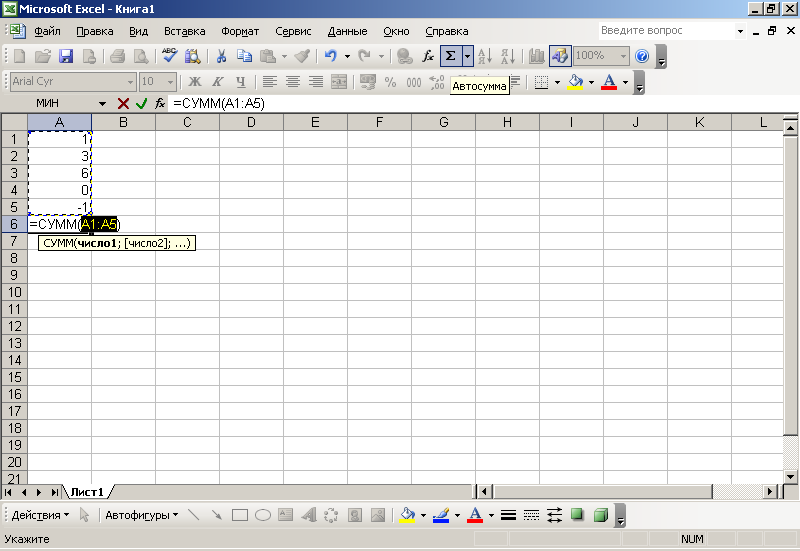This screenshot has width=800, height=551.
Task: Click the Print icon
Action: tap(117, 56)
